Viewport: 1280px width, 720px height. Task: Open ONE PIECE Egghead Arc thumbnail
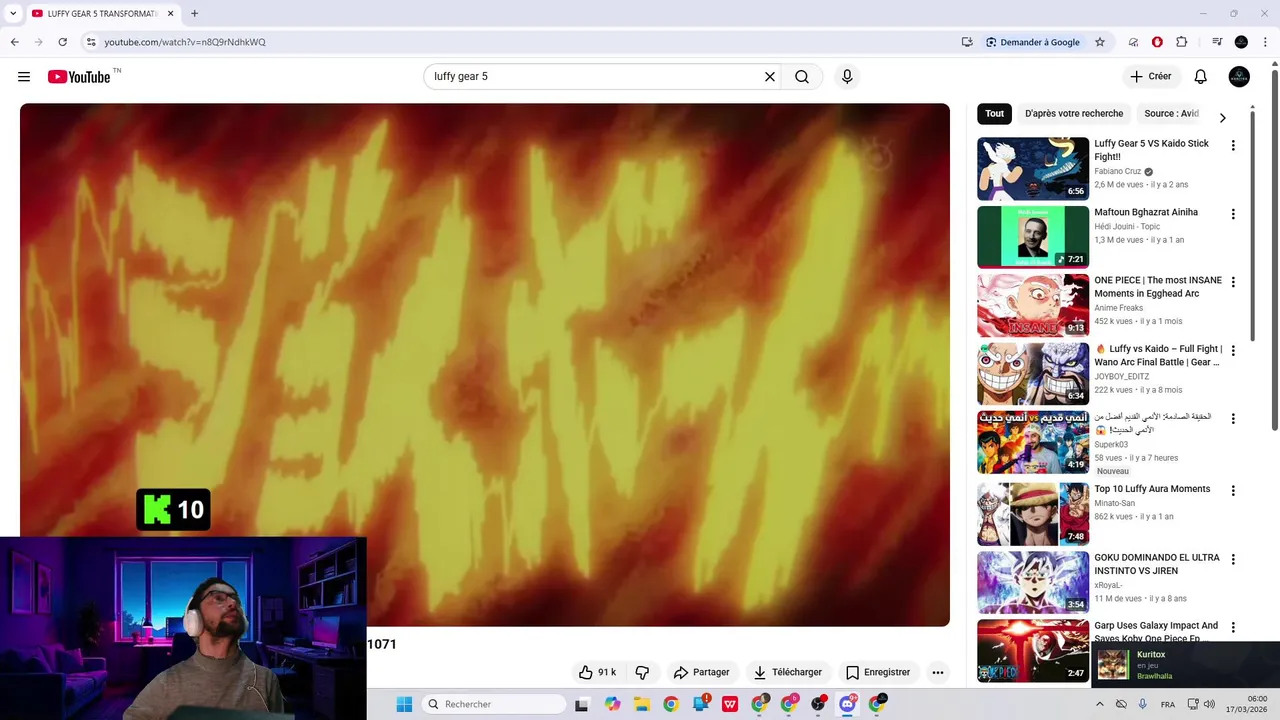1033,305
